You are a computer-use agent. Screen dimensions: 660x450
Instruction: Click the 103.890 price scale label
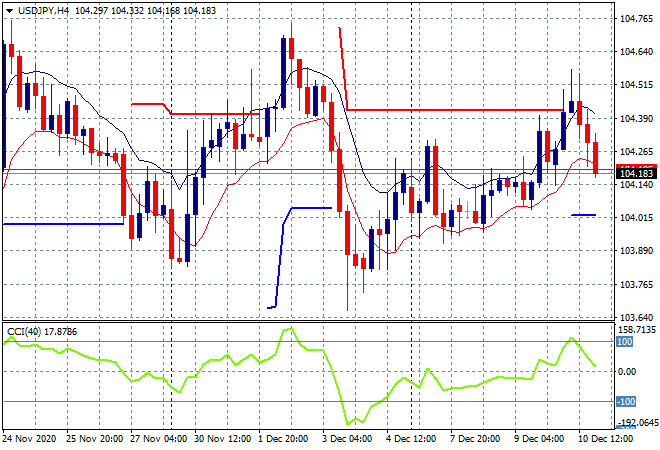636,251
